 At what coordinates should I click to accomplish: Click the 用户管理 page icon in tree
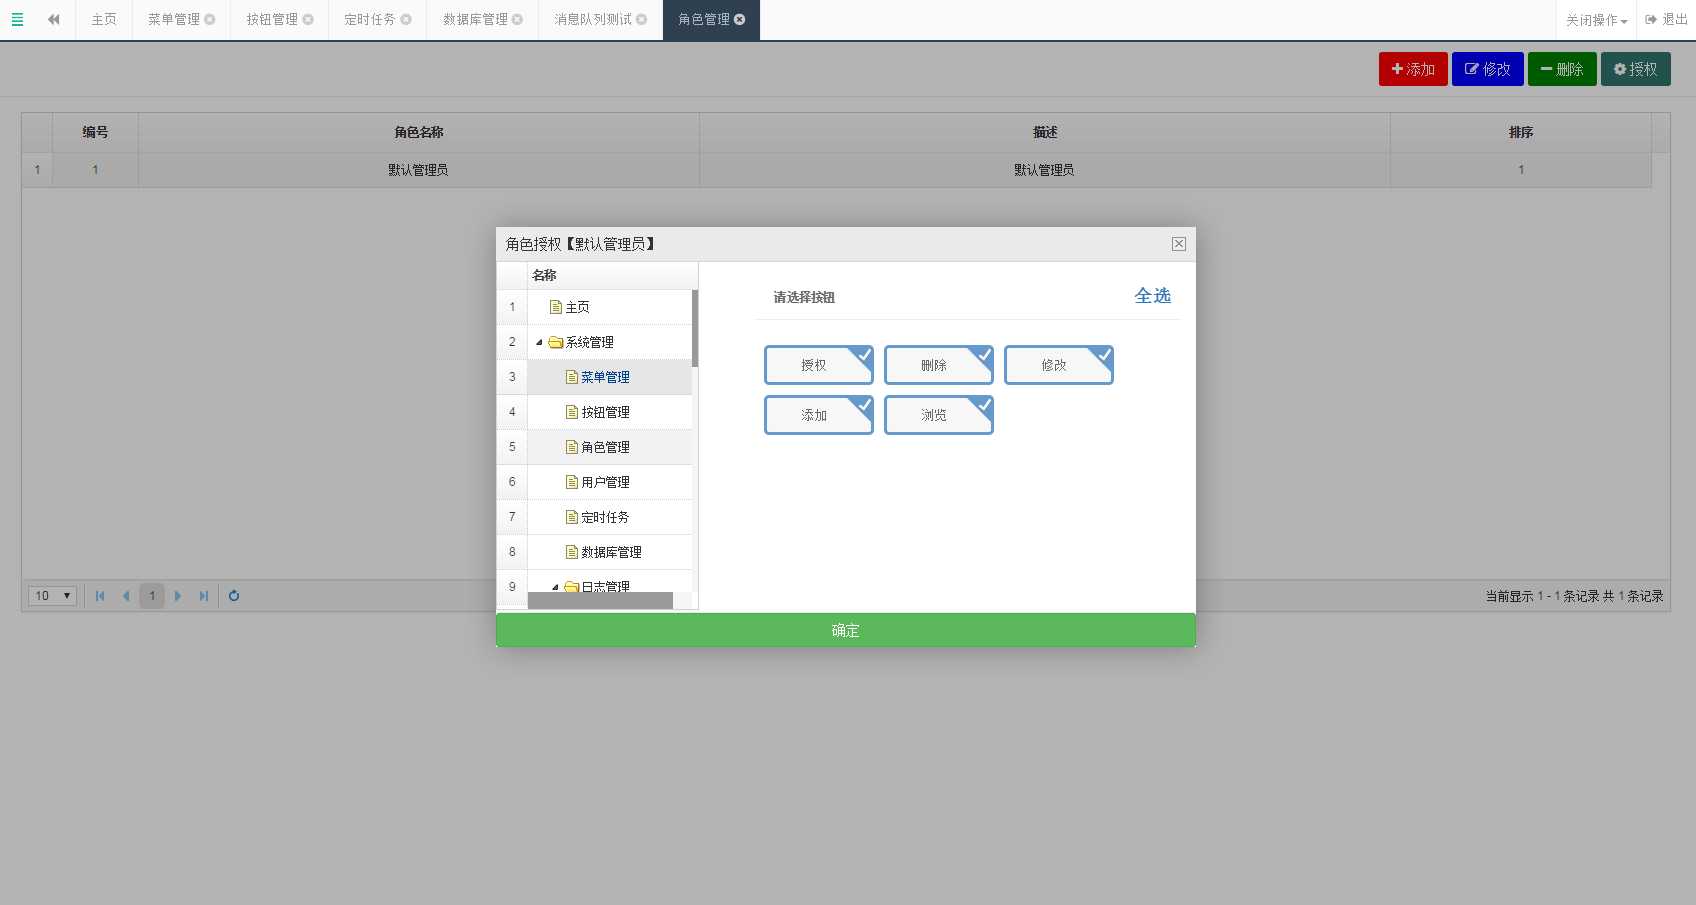(572, 482)
